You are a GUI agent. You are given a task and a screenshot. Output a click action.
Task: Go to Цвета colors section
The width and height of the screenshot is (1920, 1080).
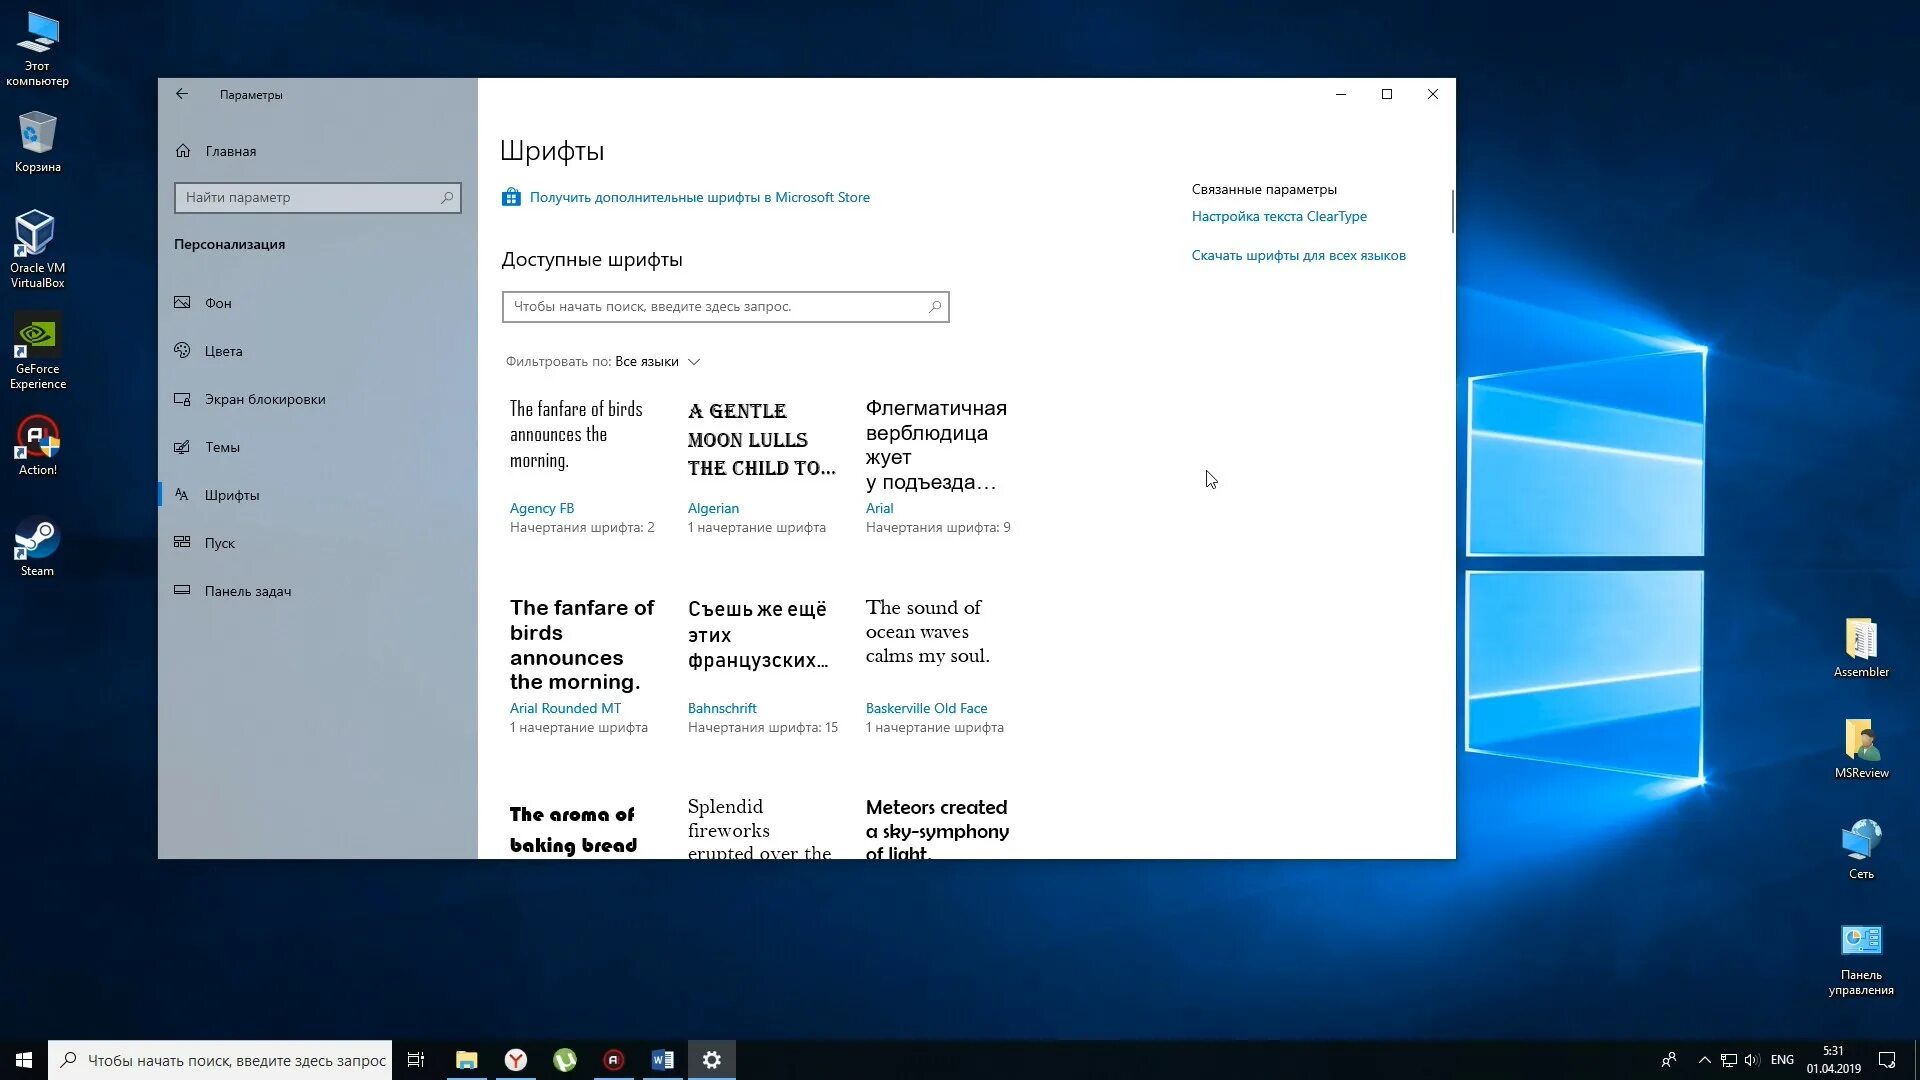click(223, 351)
